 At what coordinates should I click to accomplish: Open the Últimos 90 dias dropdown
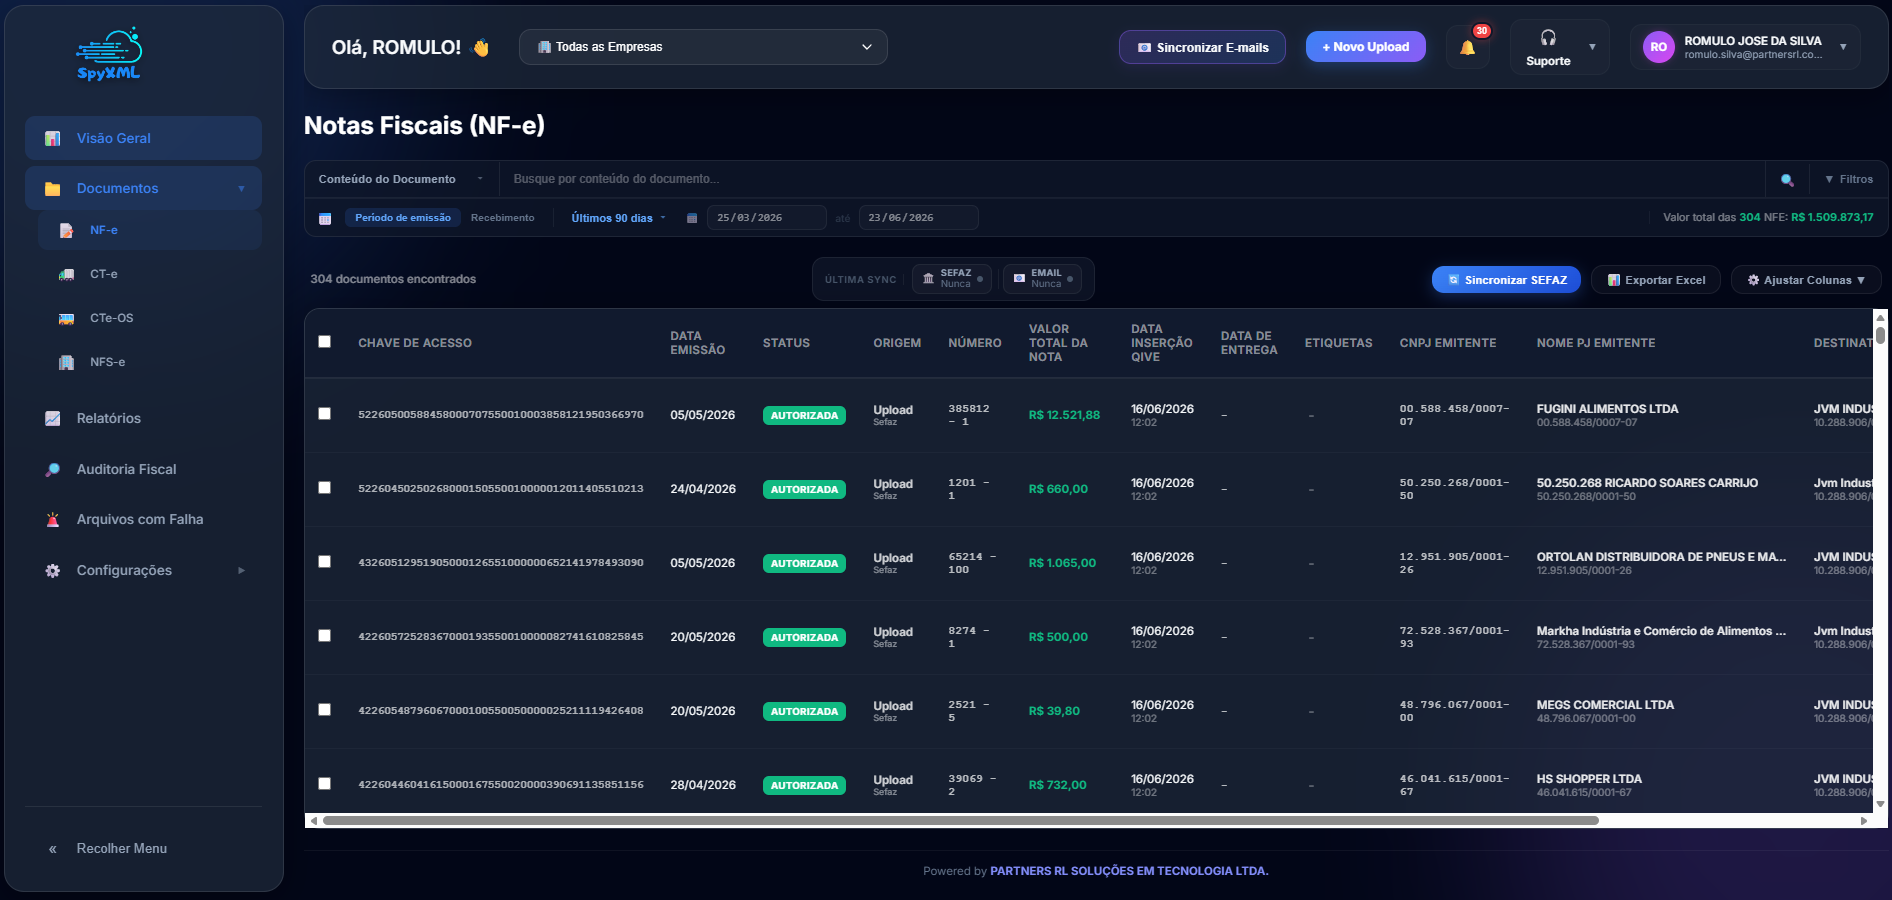coord(618,218)
